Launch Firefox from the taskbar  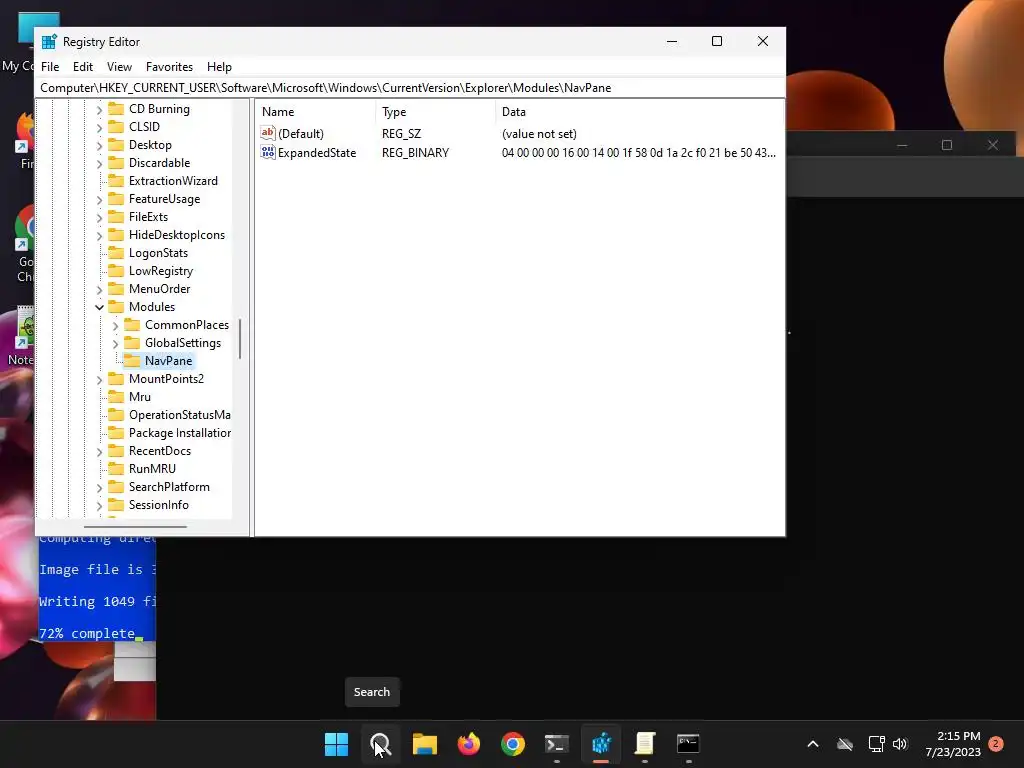pyautogui.click(x=468, y=744)
